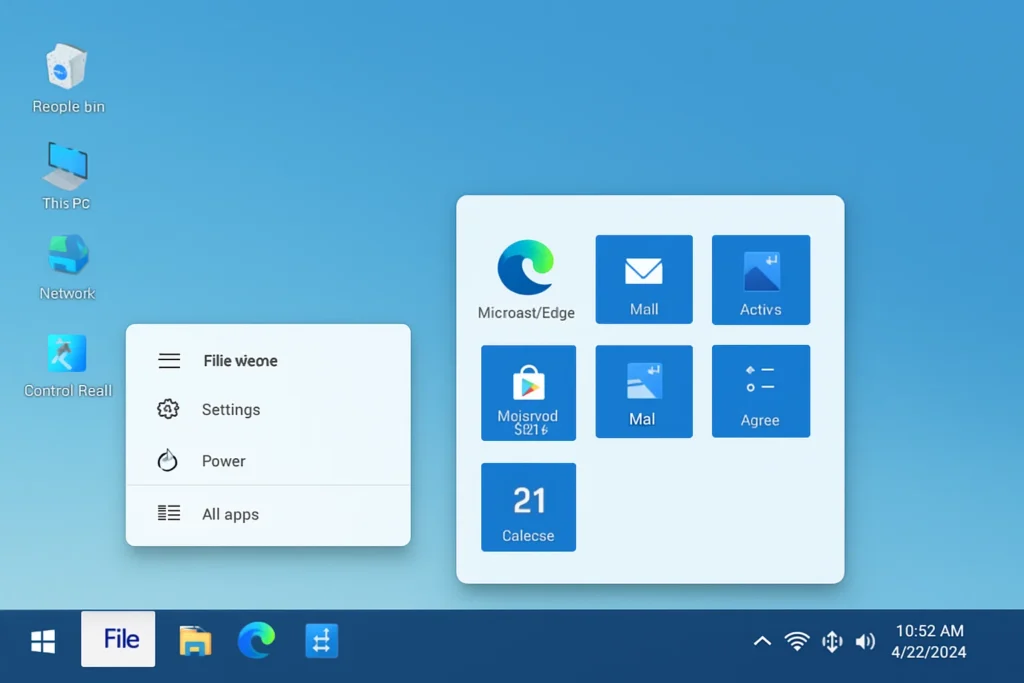Open volume control speaker icon

point(865,641)
